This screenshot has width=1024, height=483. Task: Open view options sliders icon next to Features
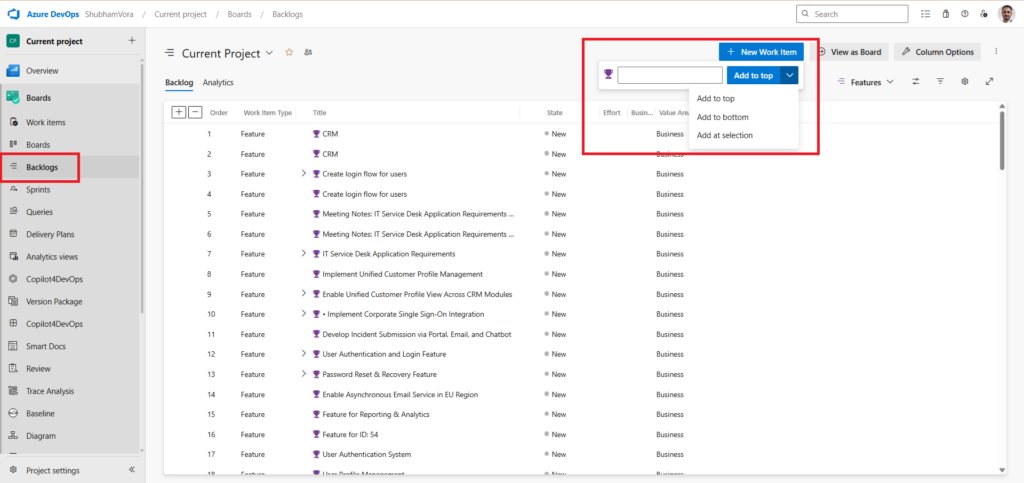click(x=916, y=82)
